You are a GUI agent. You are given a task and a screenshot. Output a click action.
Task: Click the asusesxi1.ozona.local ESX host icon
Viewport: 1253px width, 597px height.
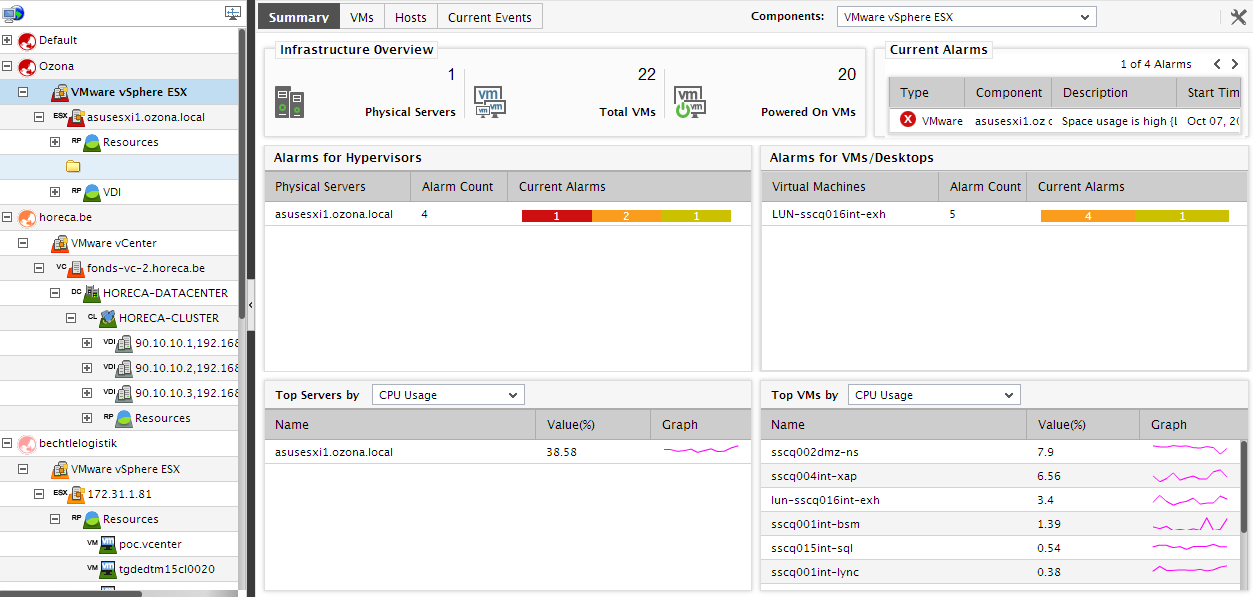pyautogui.click(x=76, y=117)
